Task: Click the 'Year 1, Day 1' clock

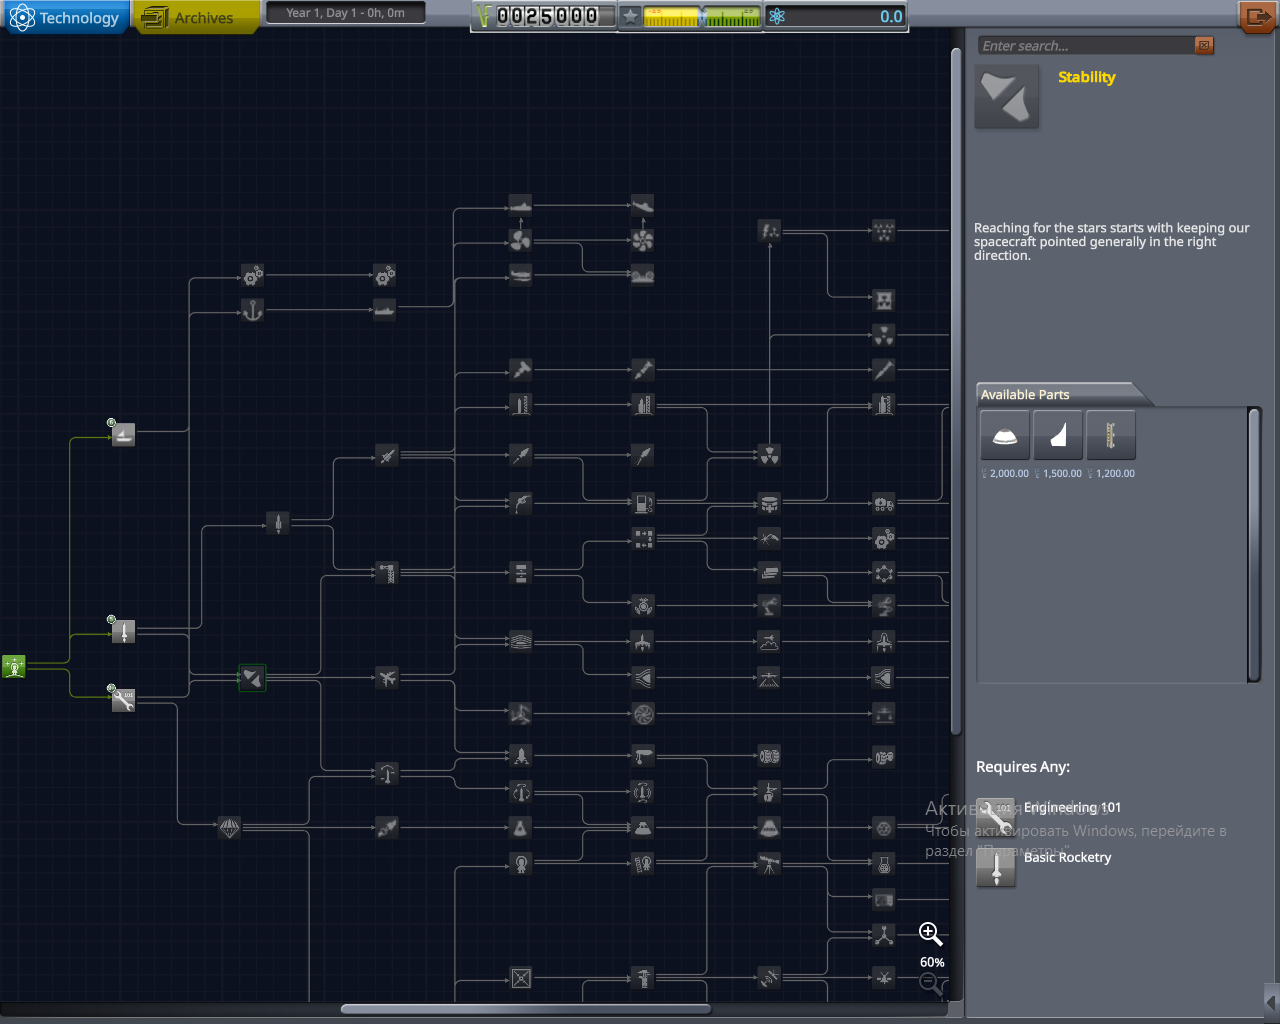Action: pyautogui.click(x=345, y=13)
